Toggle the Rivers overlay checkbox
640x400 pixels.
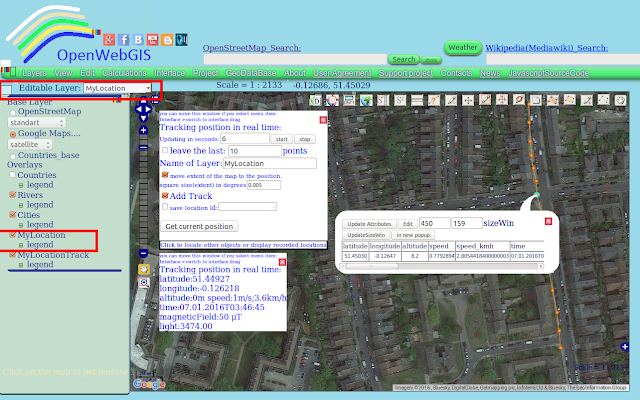[13, 195]
